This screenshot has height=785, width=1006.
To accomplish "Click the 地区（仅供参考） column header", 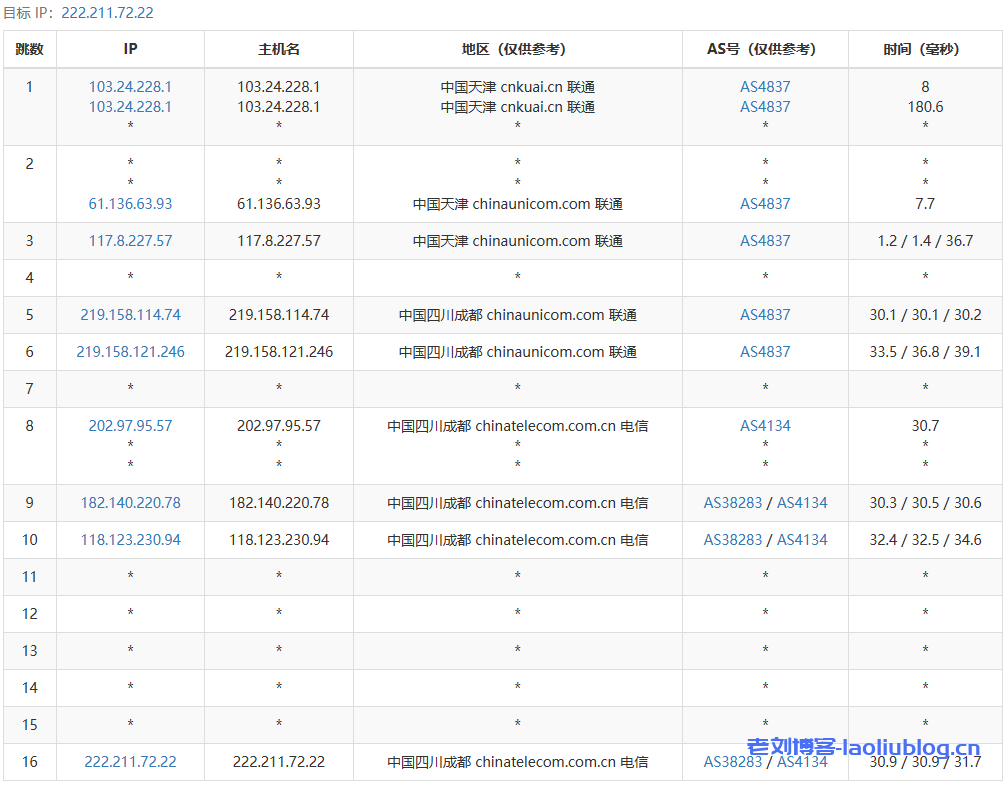I will [517, 49].
